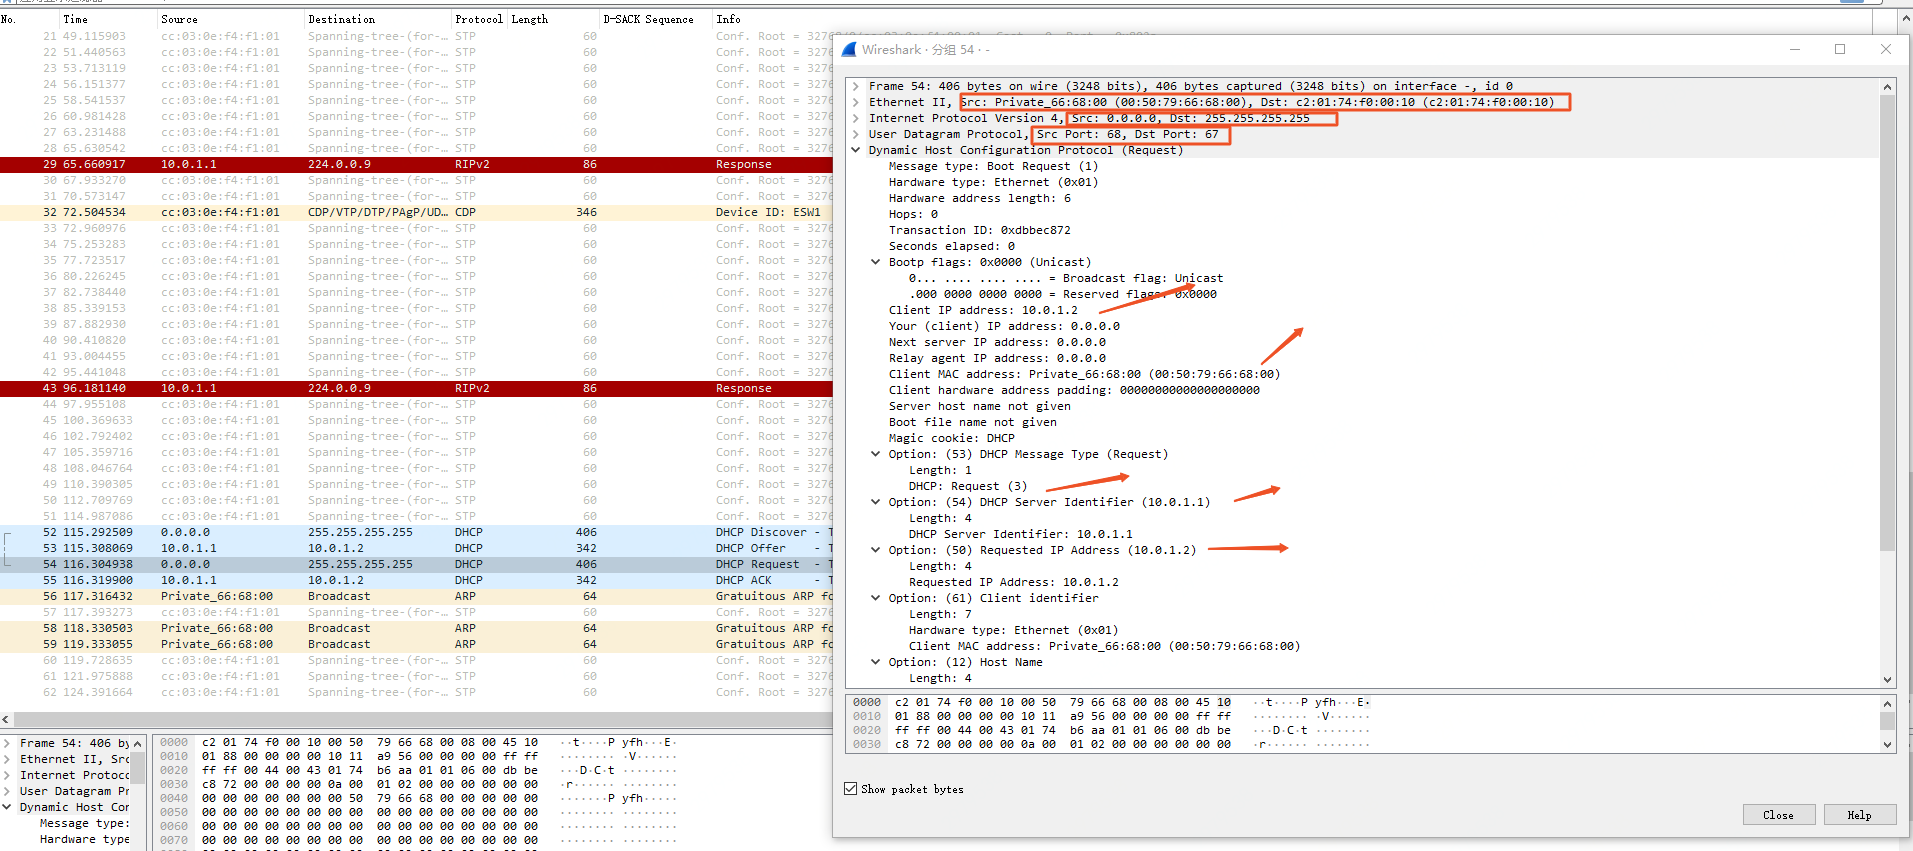
Task: Select packet 55 DHCP ACK row
Action: pos(416,580)
